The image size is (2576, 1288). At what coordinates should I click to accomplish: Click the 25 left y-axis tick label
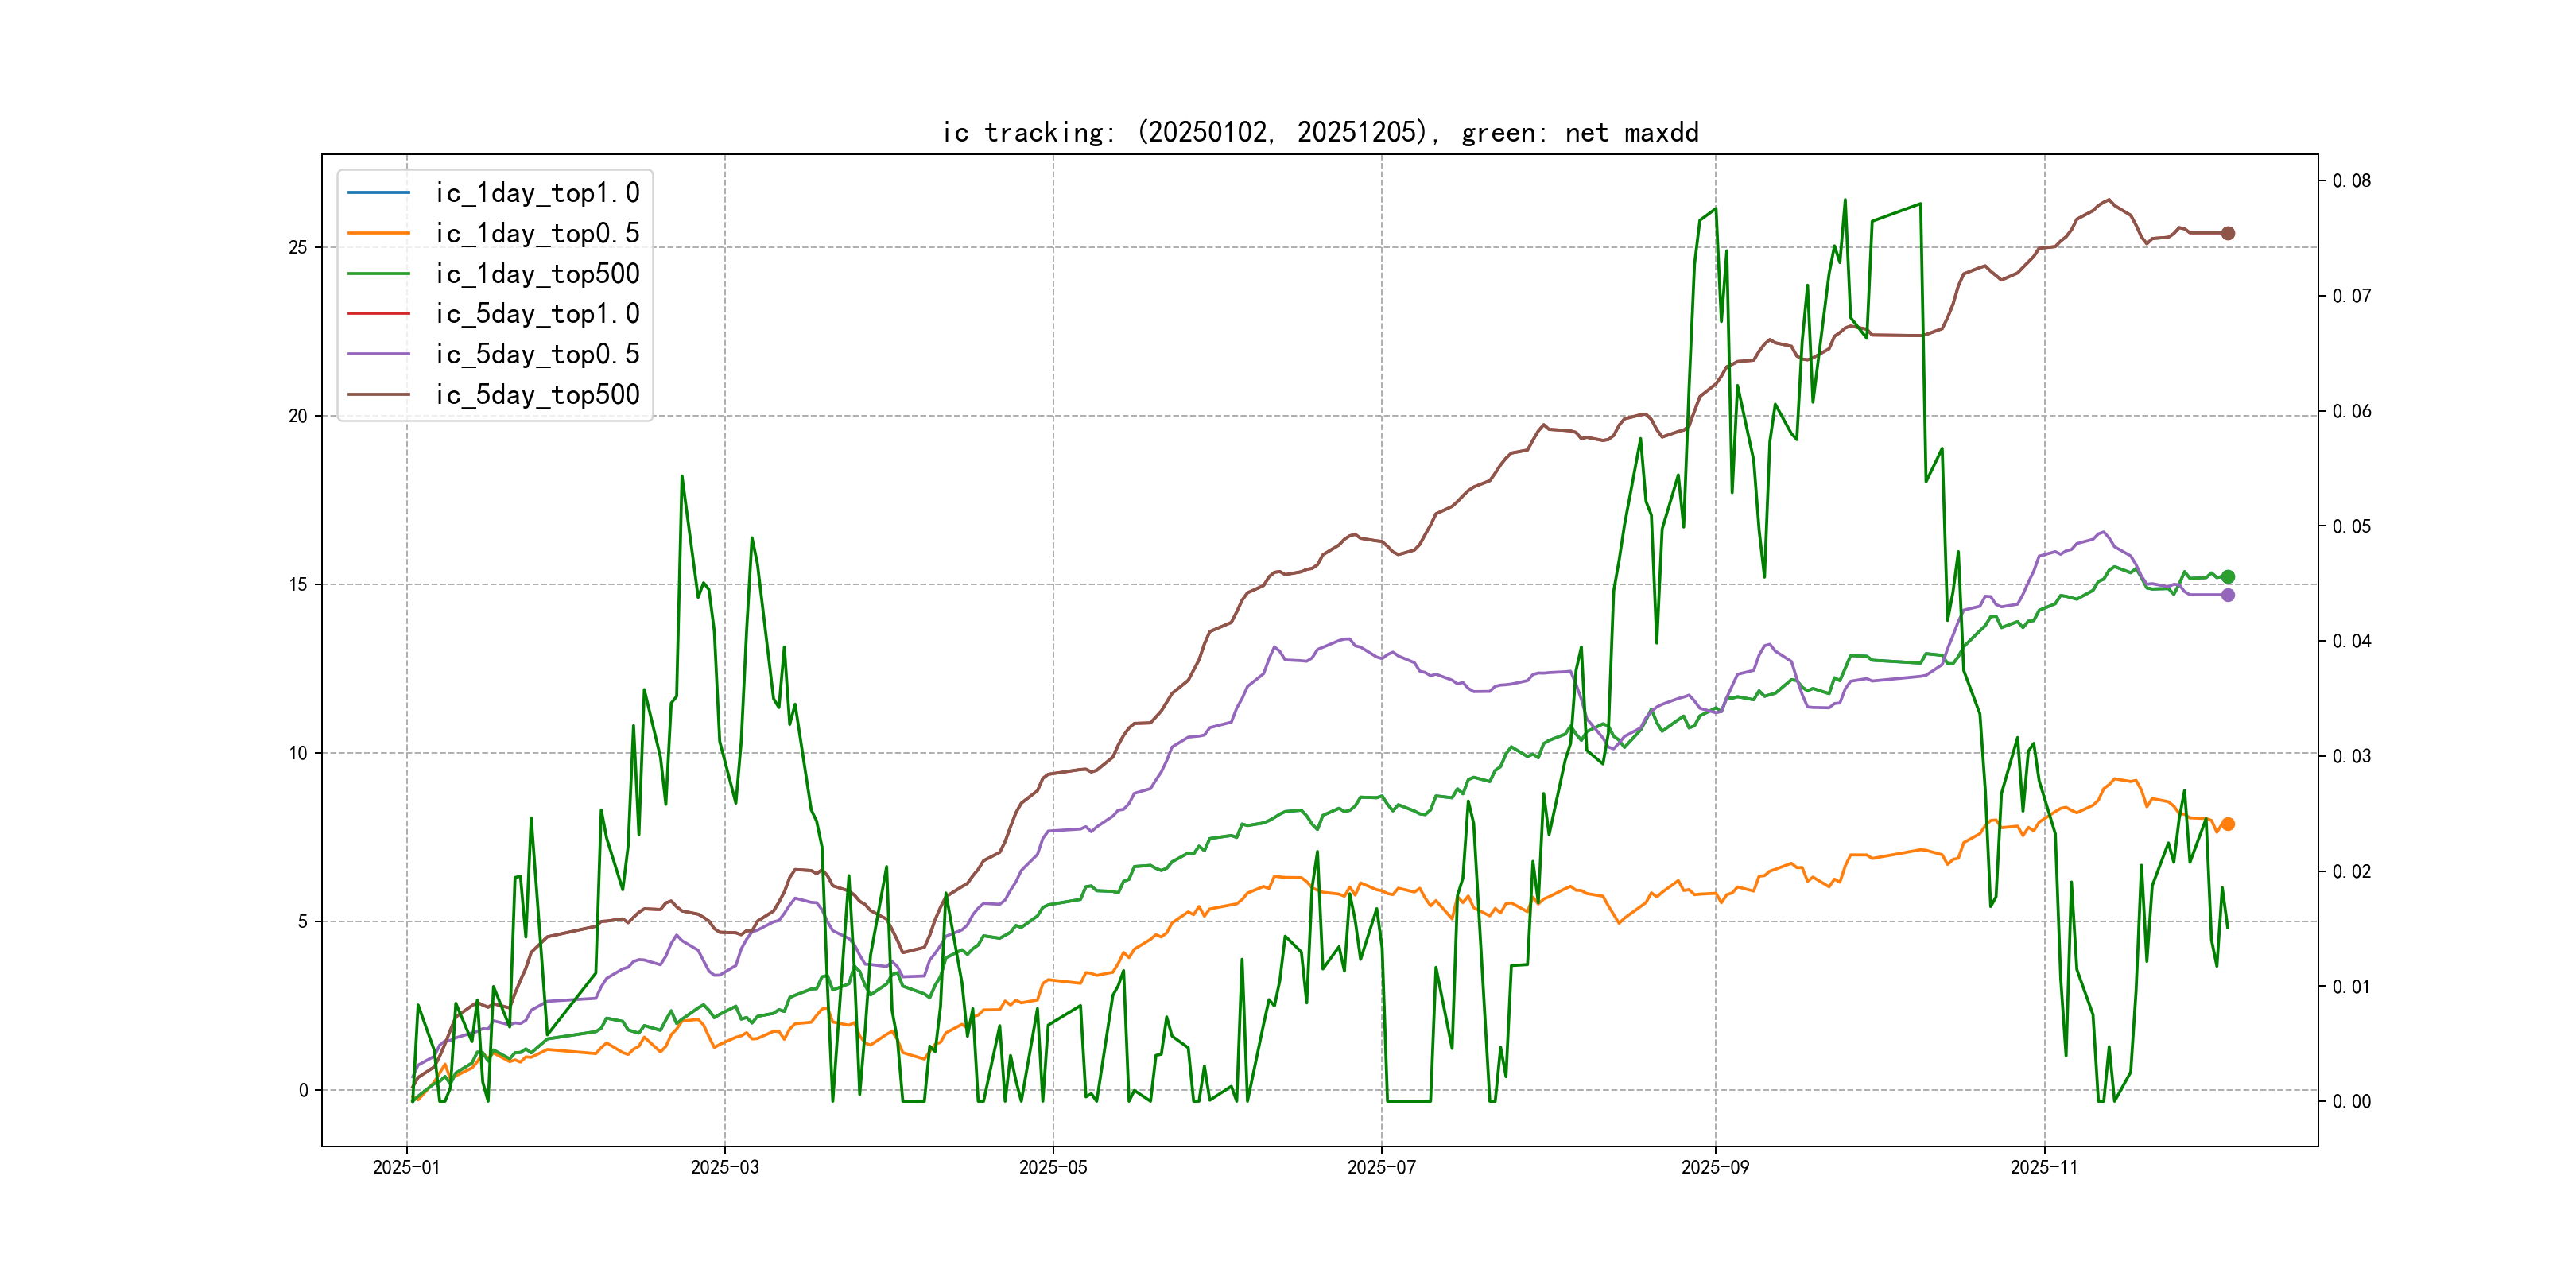298,247
